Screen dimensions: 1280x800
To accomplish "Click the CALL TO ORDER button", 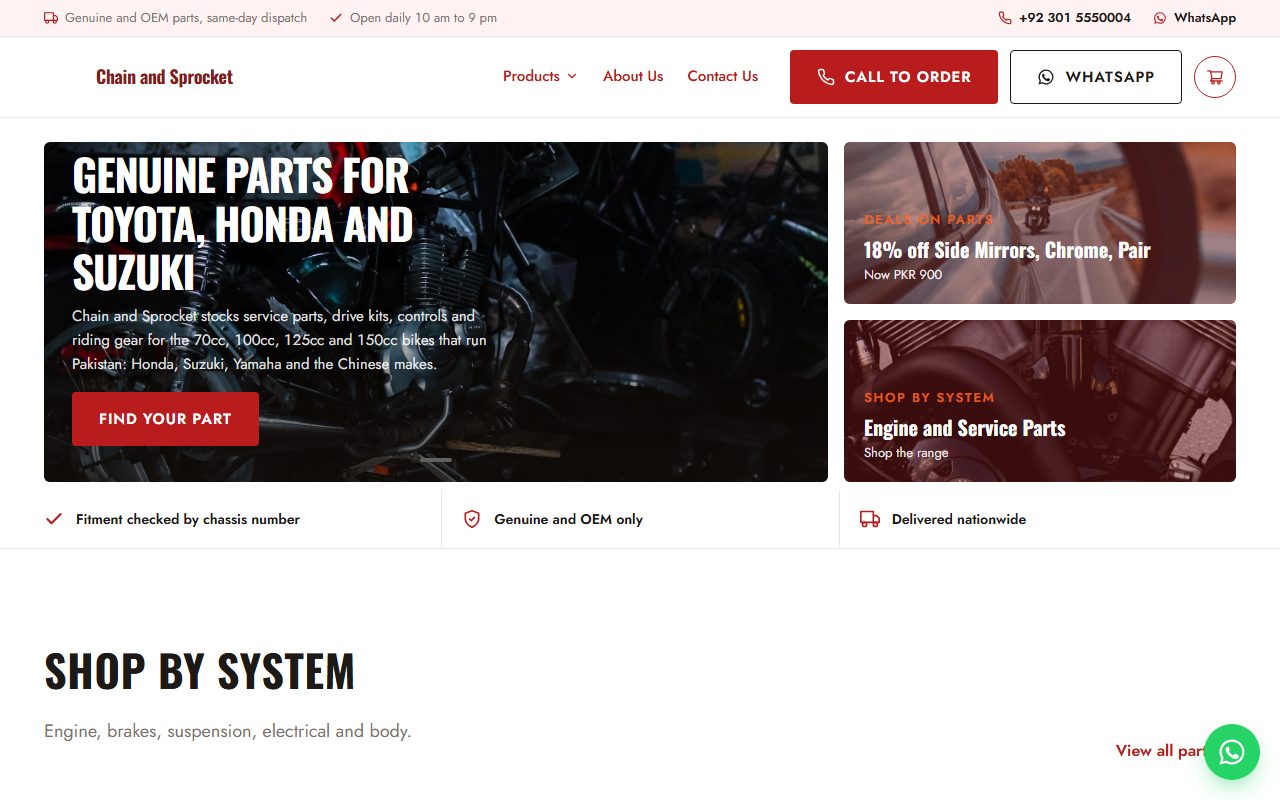I will click(894, 77).
